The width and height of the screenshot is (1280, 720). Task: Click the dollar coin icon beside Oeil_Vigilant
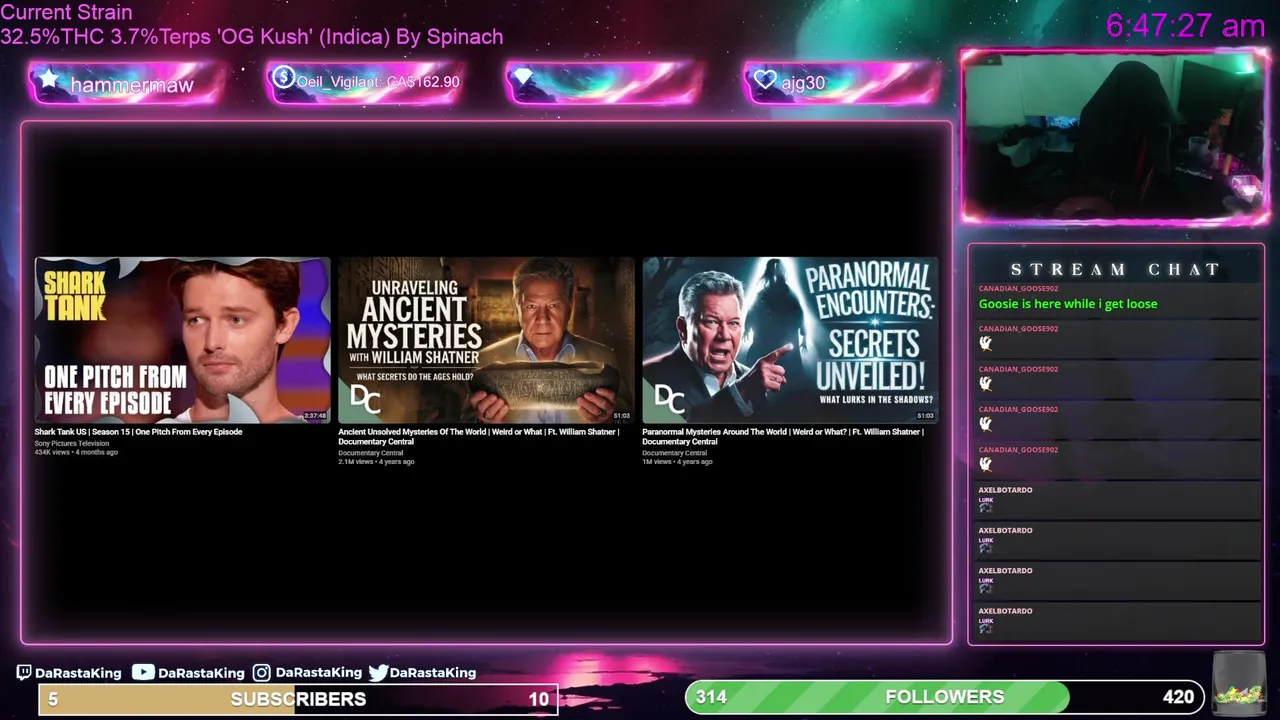pyautogui.click(x=283, y=77)
